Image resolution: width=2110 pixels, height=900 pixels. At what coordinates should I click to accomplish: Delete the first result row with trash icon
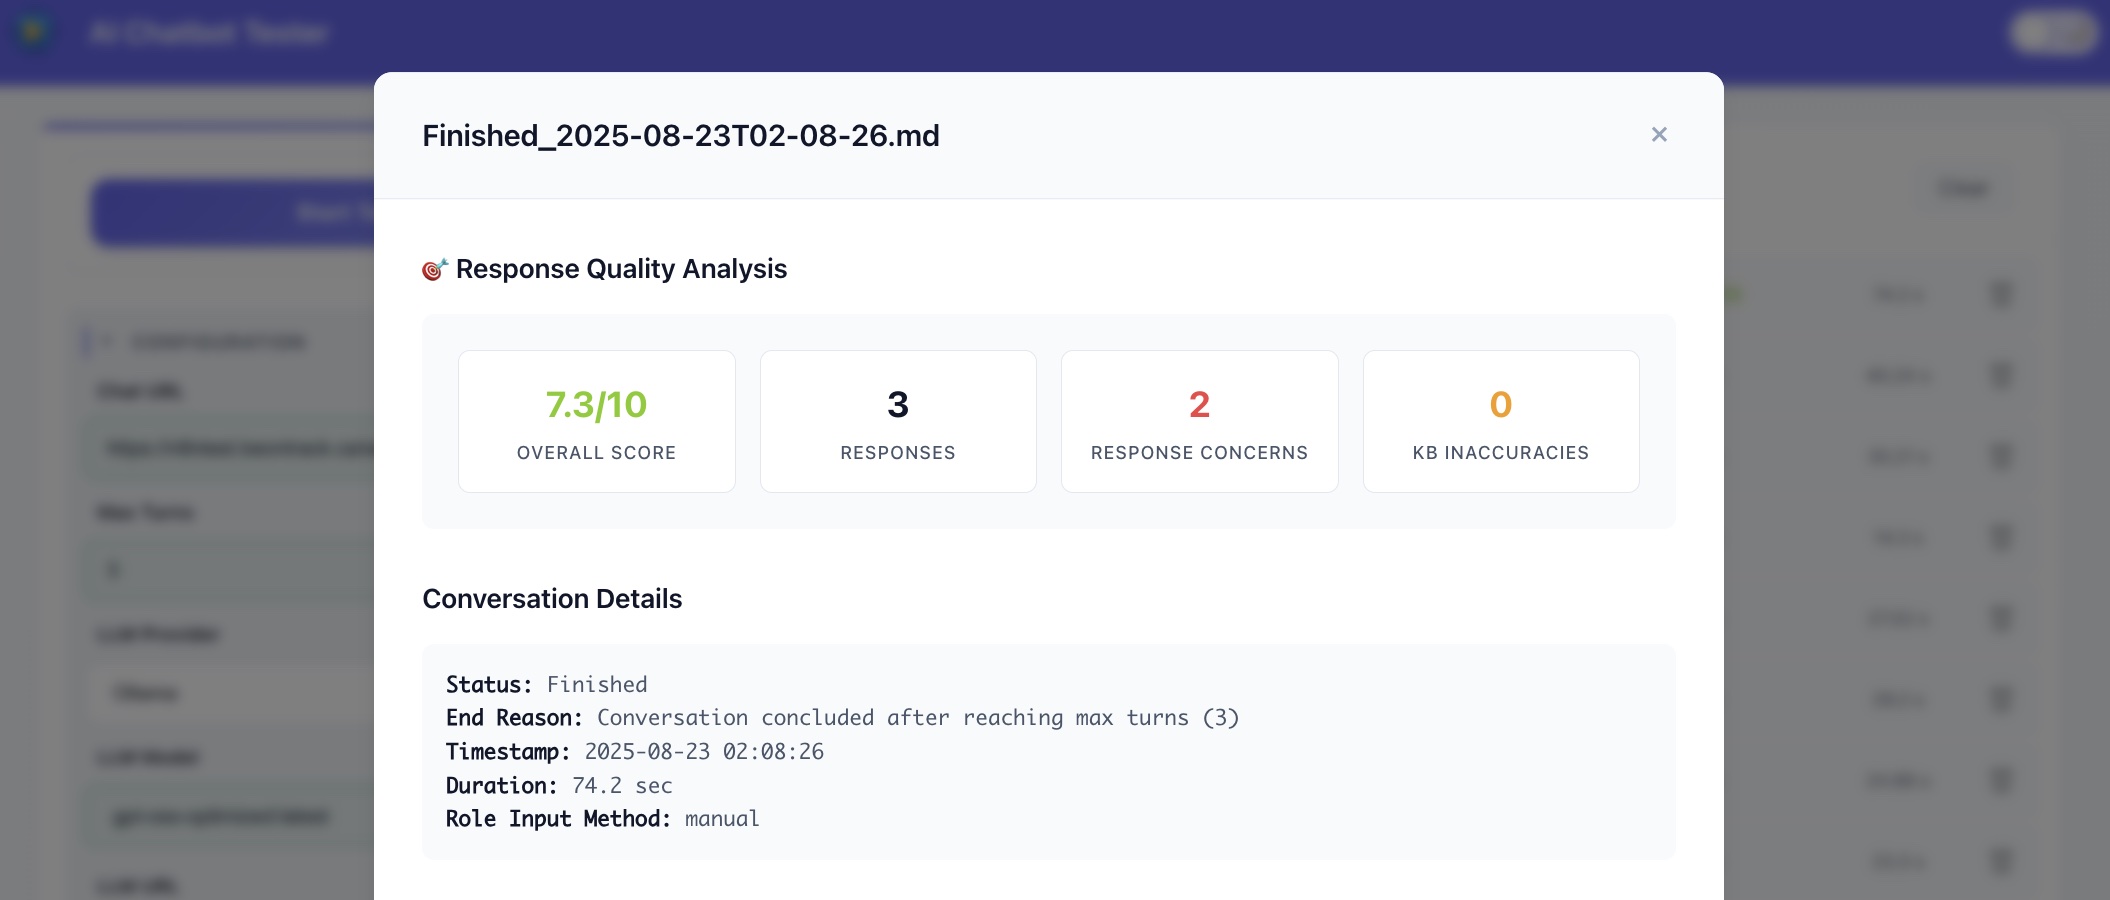[2001, 294]
